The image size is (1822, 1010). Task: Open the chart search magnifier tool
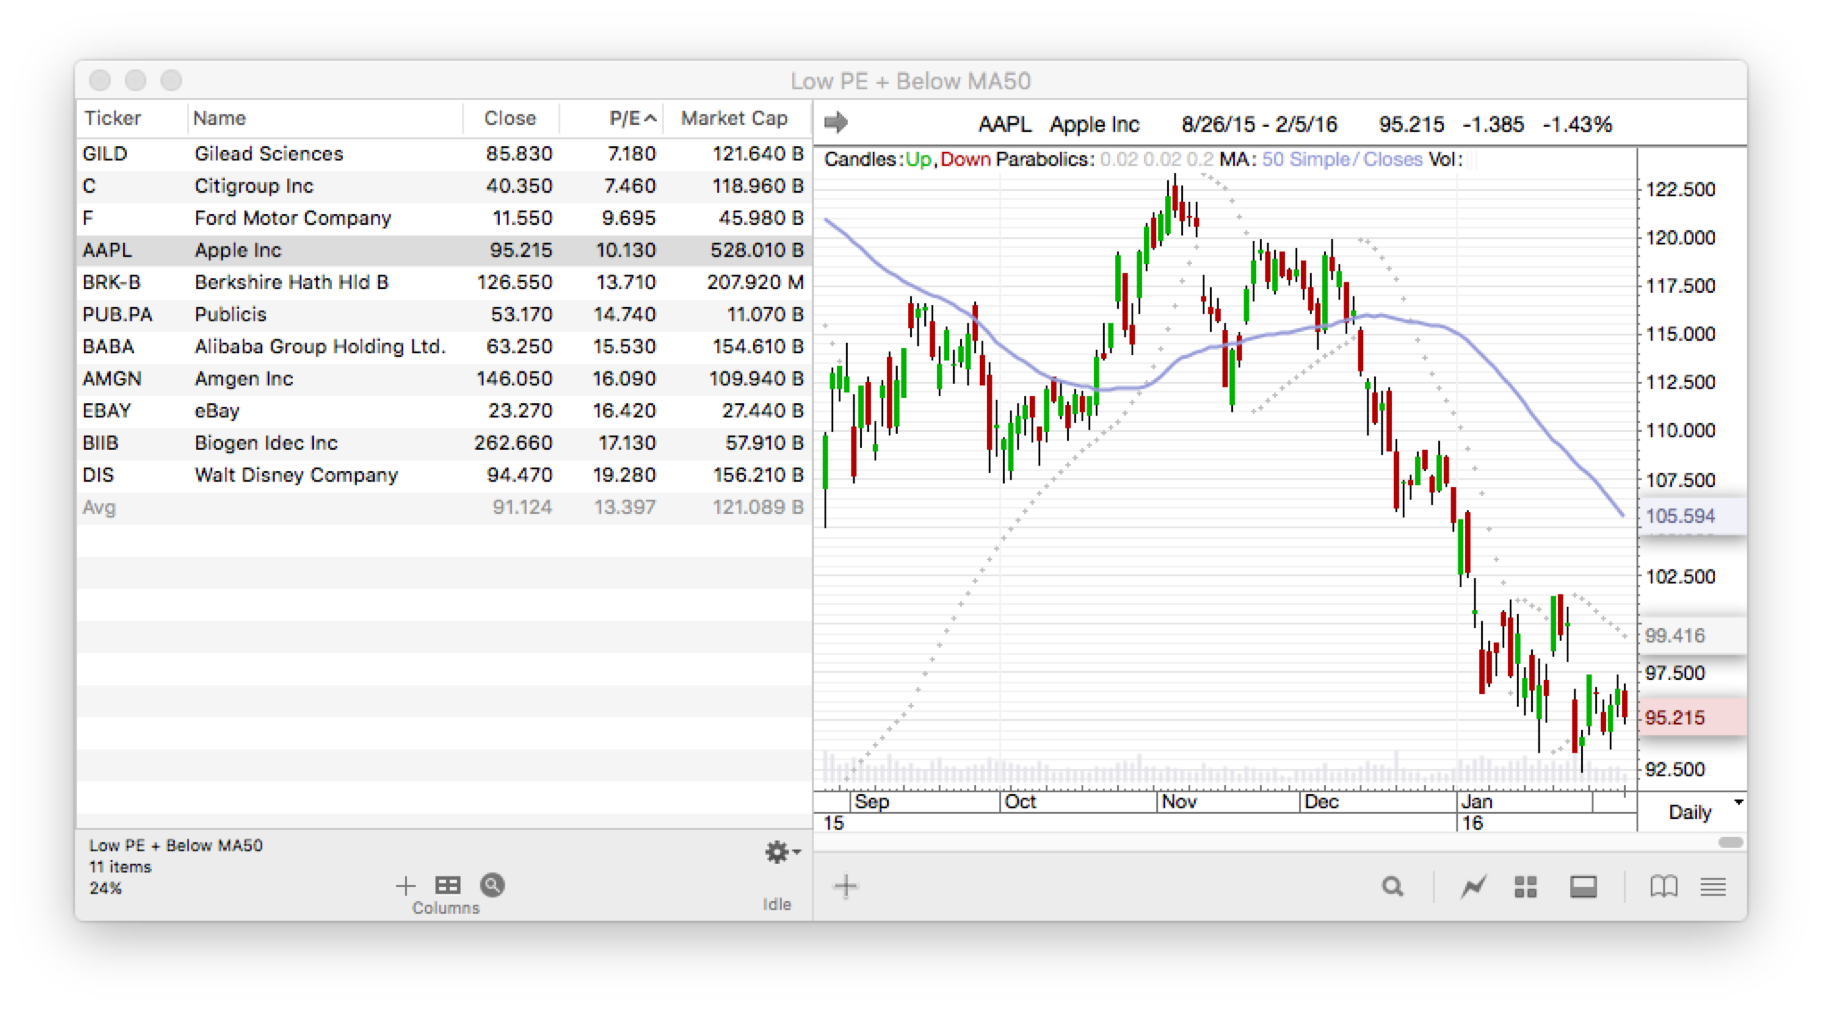coord(1392,886)
